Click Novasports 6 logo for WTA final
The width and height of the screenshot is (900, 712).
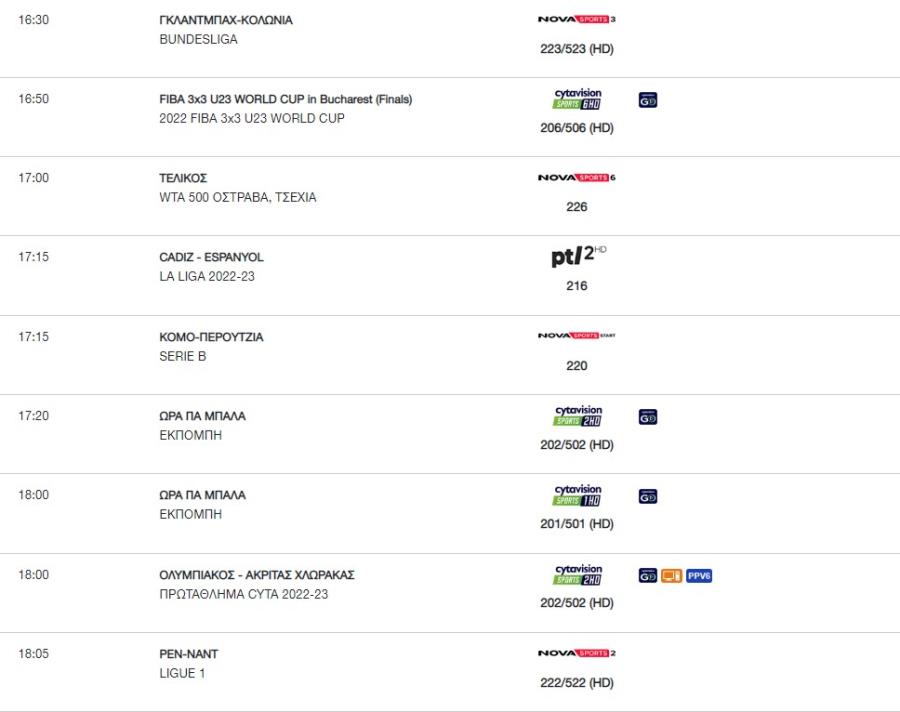click(576, 177)
